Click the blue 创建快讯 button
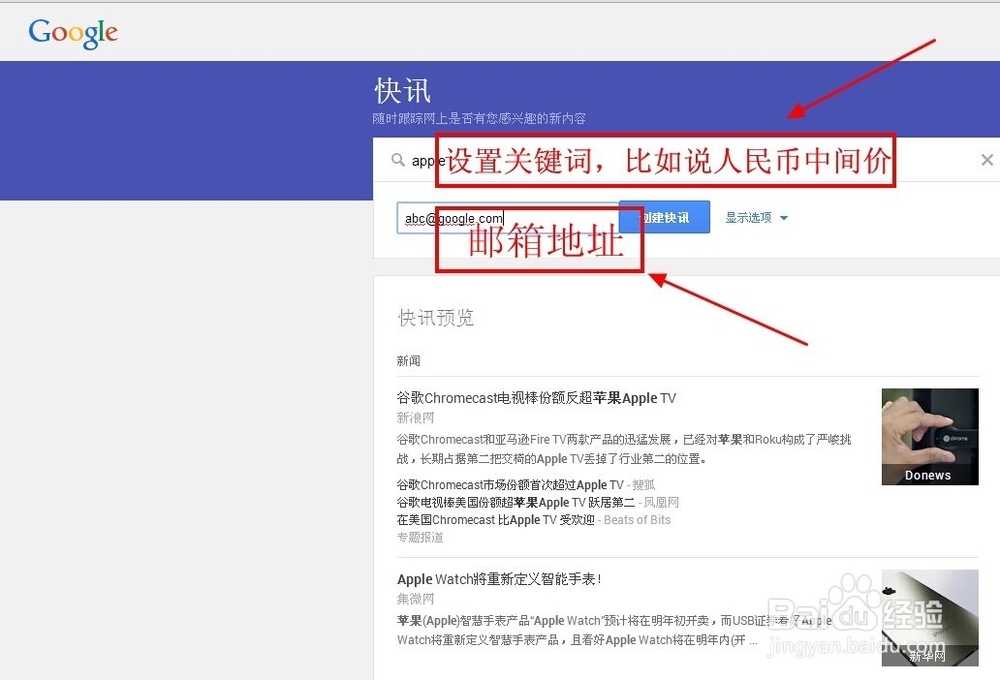The image size is (1000, 680). point(664,218)
